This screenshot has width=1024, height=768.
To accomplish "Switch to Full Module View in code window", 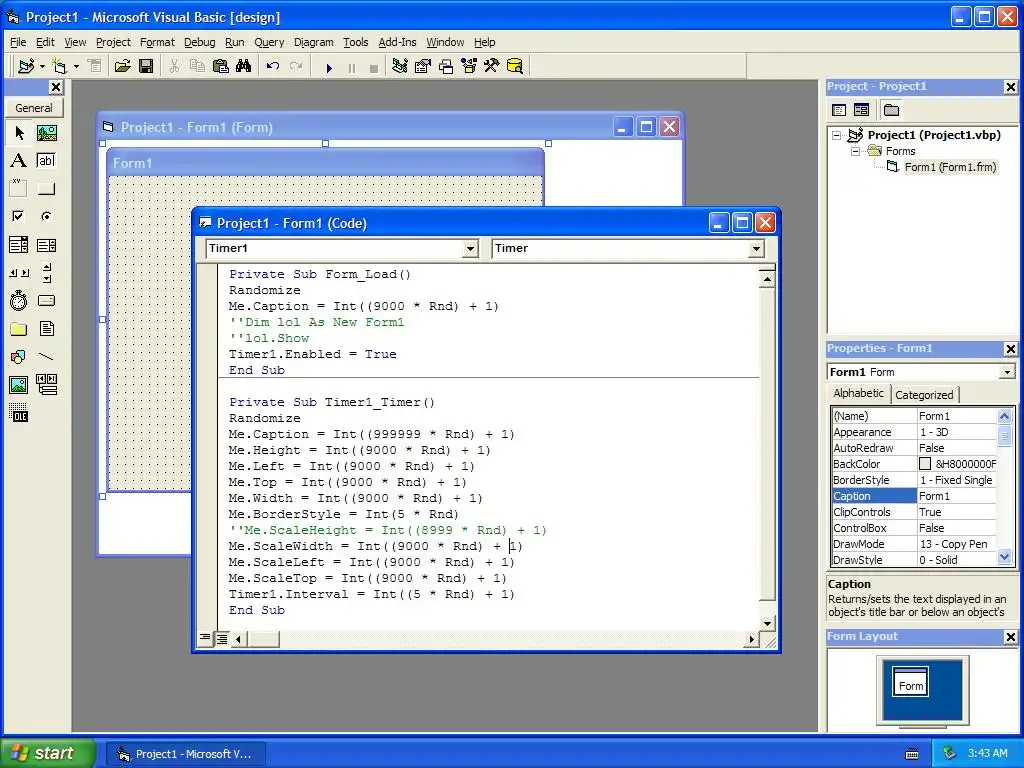I will [222, 638].
